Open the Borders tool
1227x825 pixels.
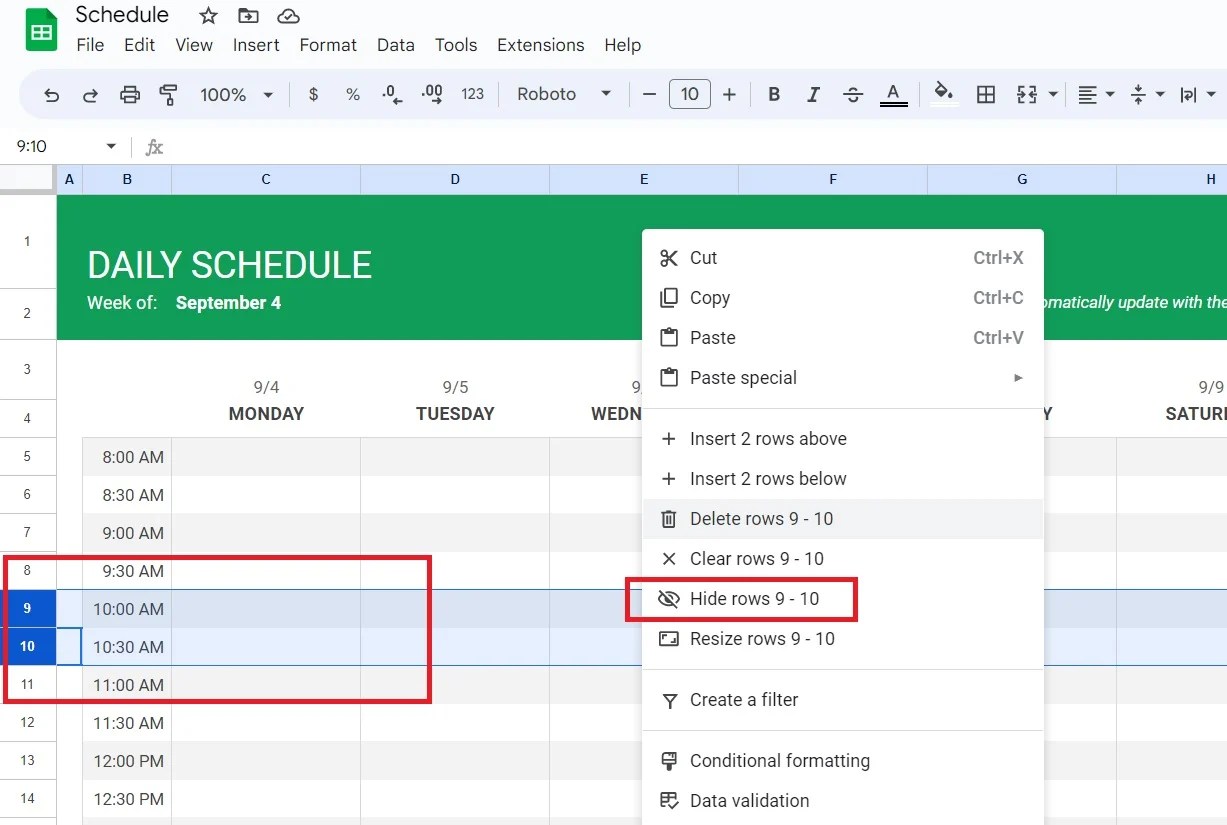pyautogui.click(x=986, y=94)
